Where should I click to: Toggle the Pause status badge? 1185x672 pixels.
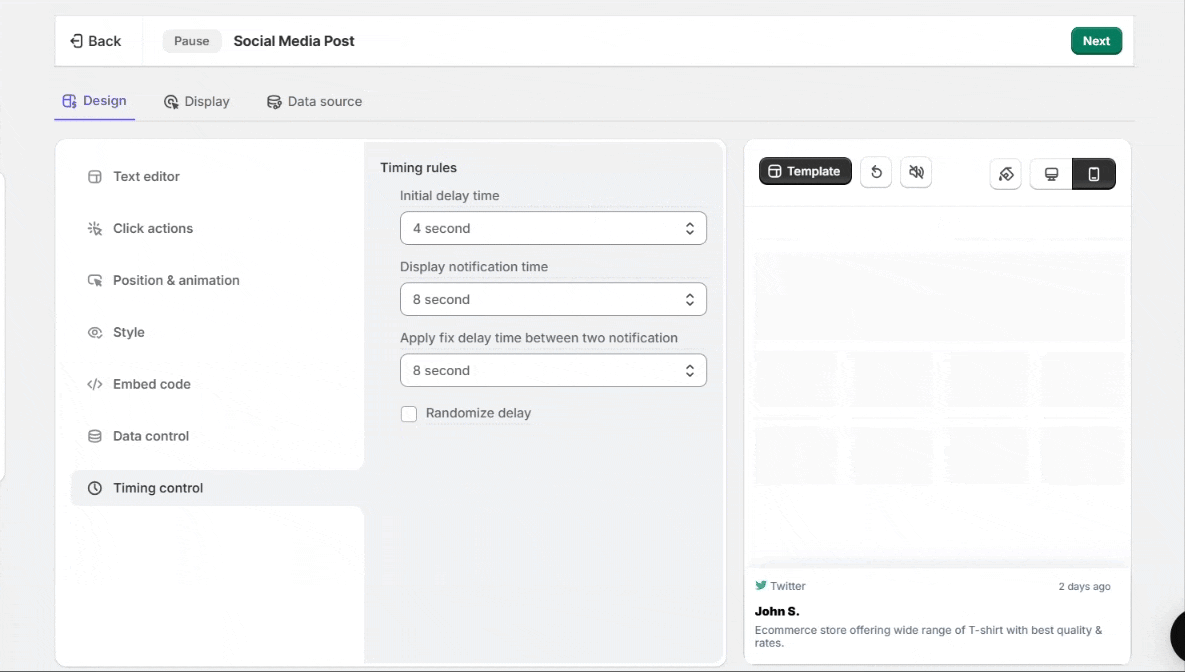click(192, 41)
